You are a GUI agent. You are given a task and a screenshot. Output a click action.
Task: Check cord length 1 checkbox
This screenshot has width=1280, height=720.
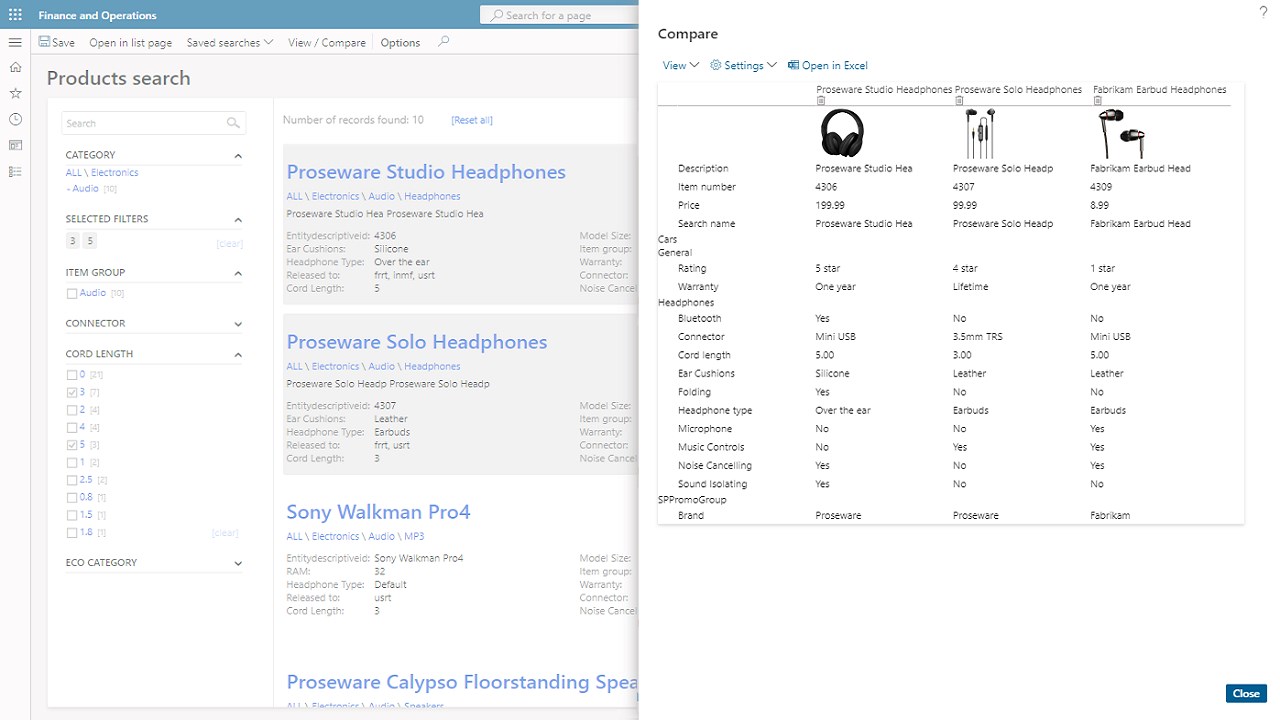(x=72, y=463)
